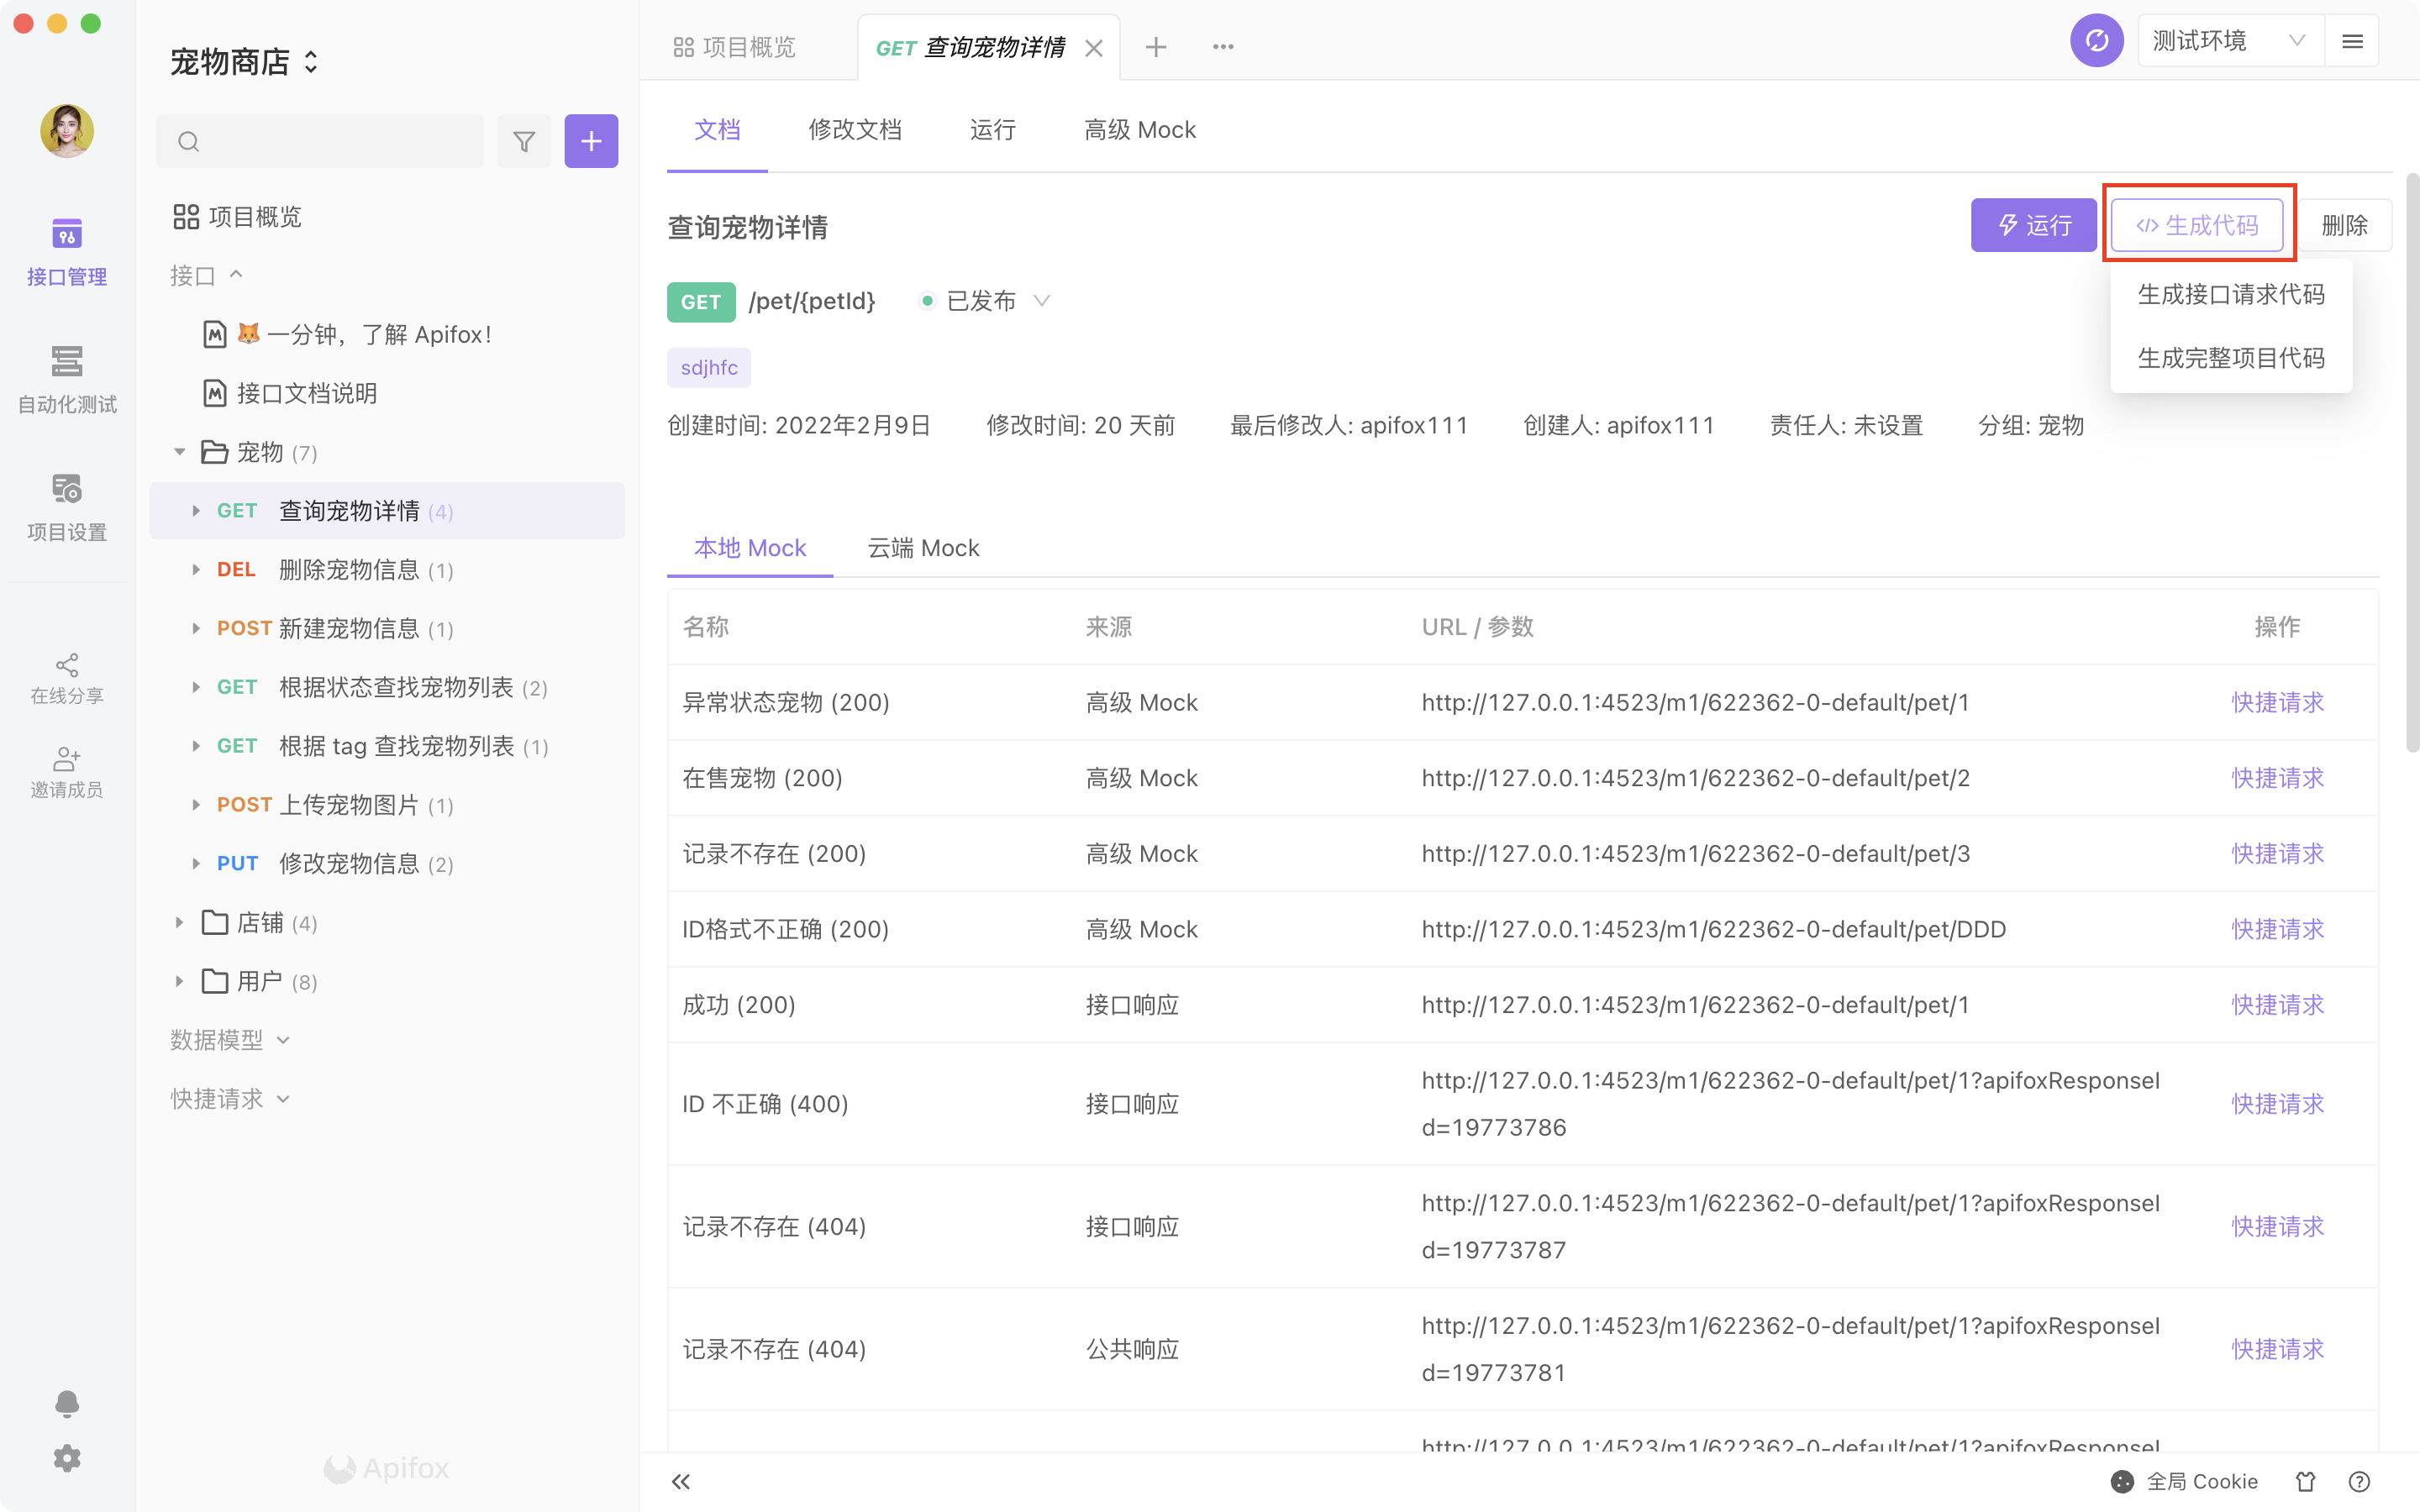Viewport: 2420px width, 1512px height.
Task: Open the settings gear icon
Action: coord(67,1458)
